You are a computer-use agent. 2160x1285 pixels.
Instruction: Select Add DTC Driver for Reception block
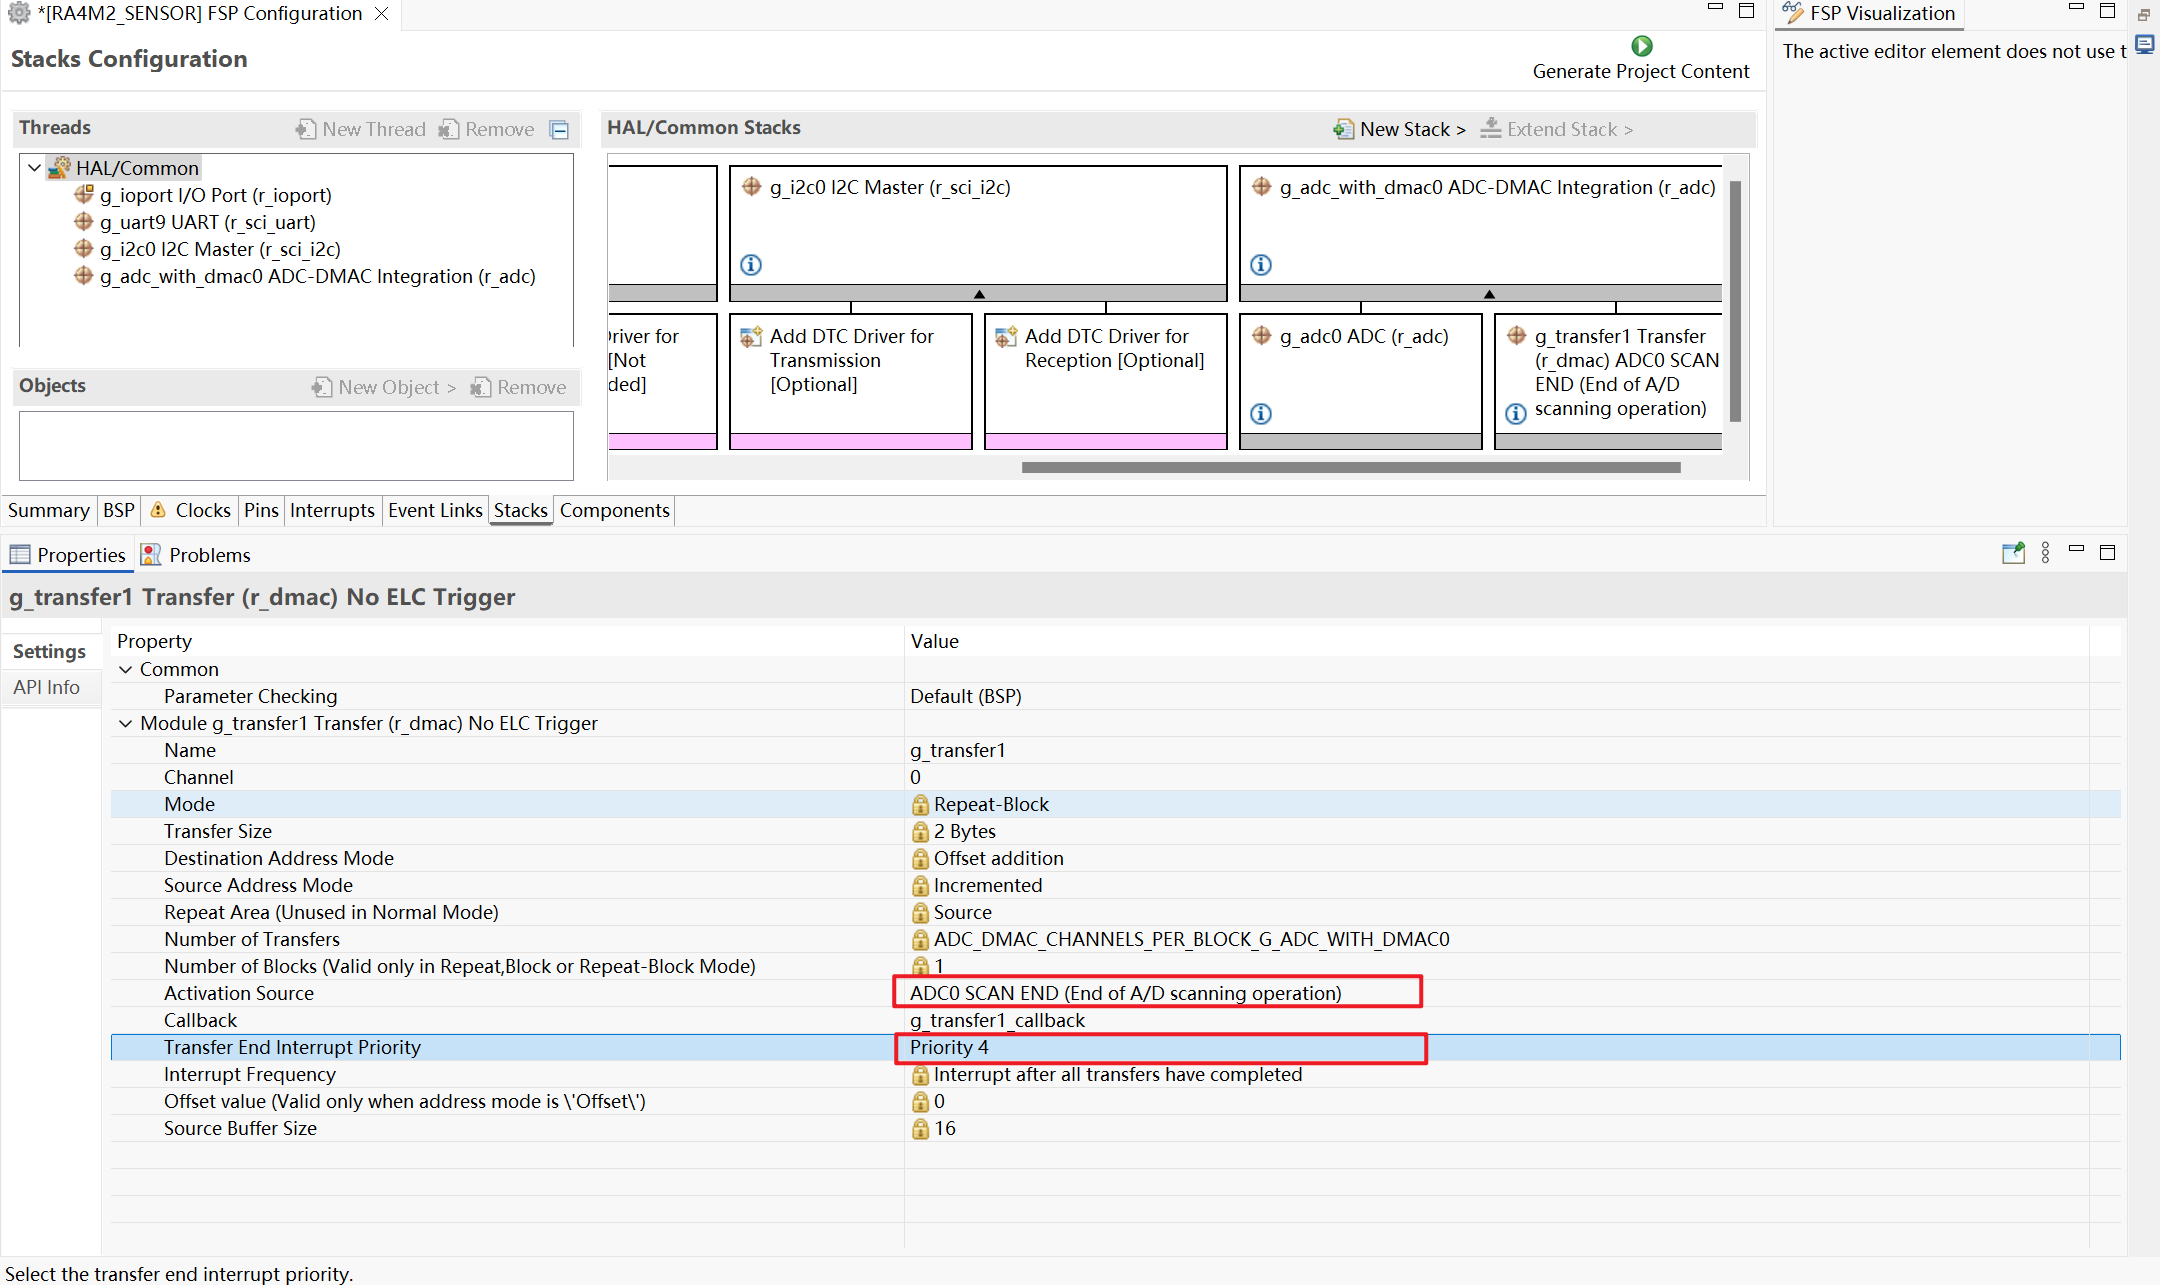click(x=1105, y=381)
